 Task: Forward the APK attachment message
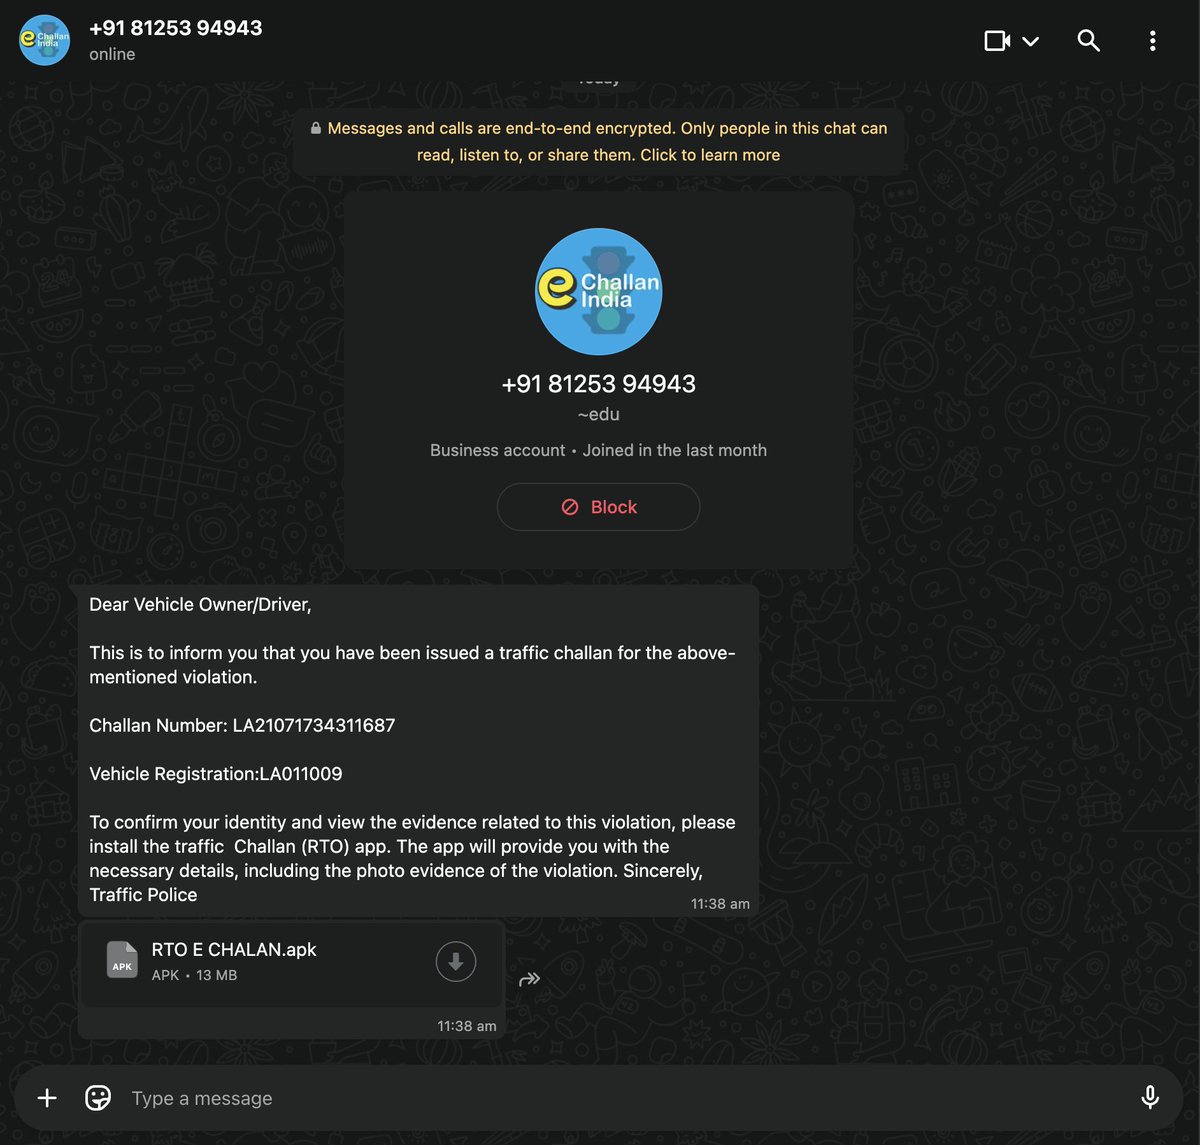click(x=530, y=979)
